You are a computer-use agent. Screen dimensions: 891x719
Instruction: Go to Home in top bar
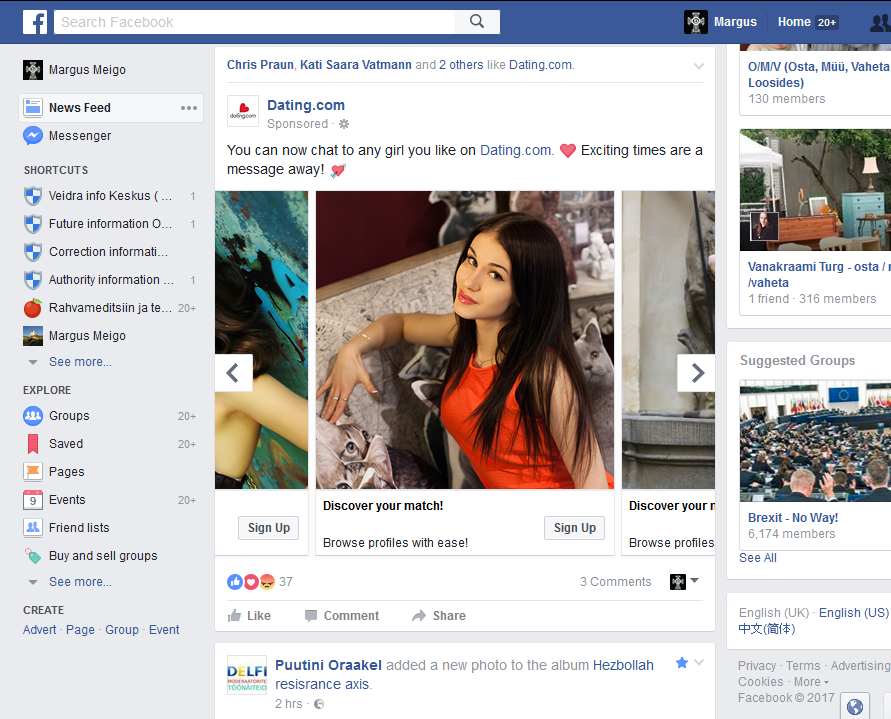tap(794, 22)
